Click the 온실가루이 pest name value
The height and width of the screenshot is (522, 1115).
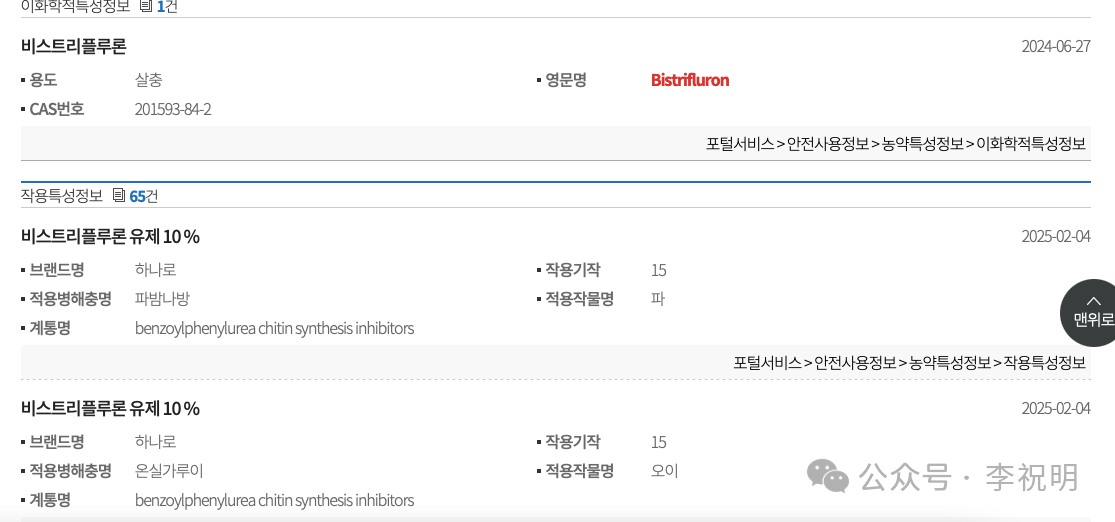[169, 471]
